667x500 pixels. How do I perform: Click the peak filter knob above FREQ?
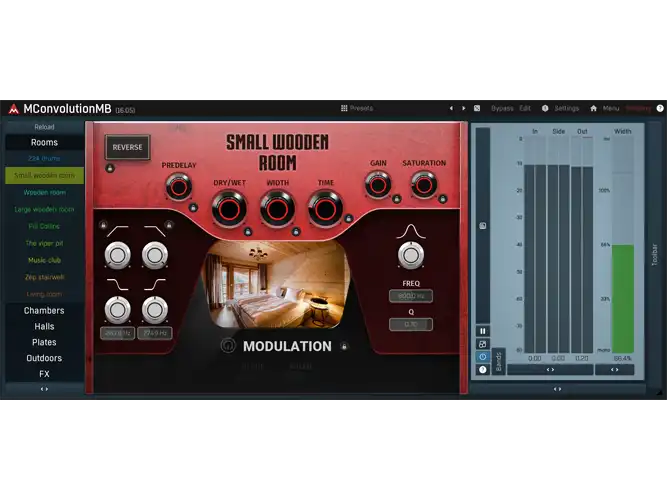(x=411, y=255)
